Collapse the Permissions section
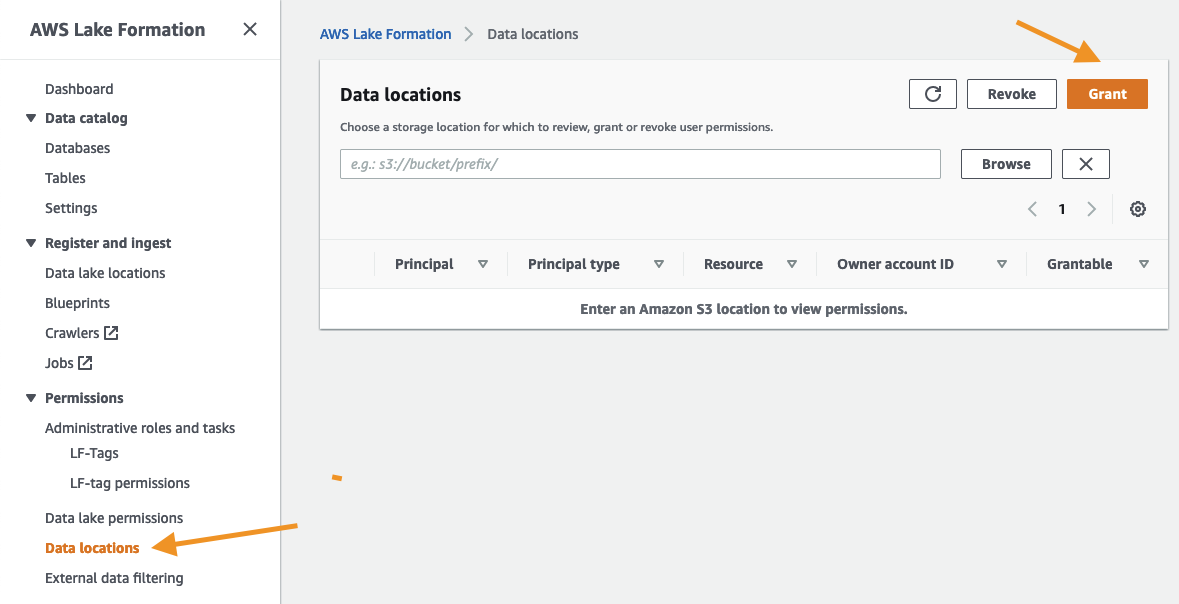 pyautogui.click(x=30, y=398)
